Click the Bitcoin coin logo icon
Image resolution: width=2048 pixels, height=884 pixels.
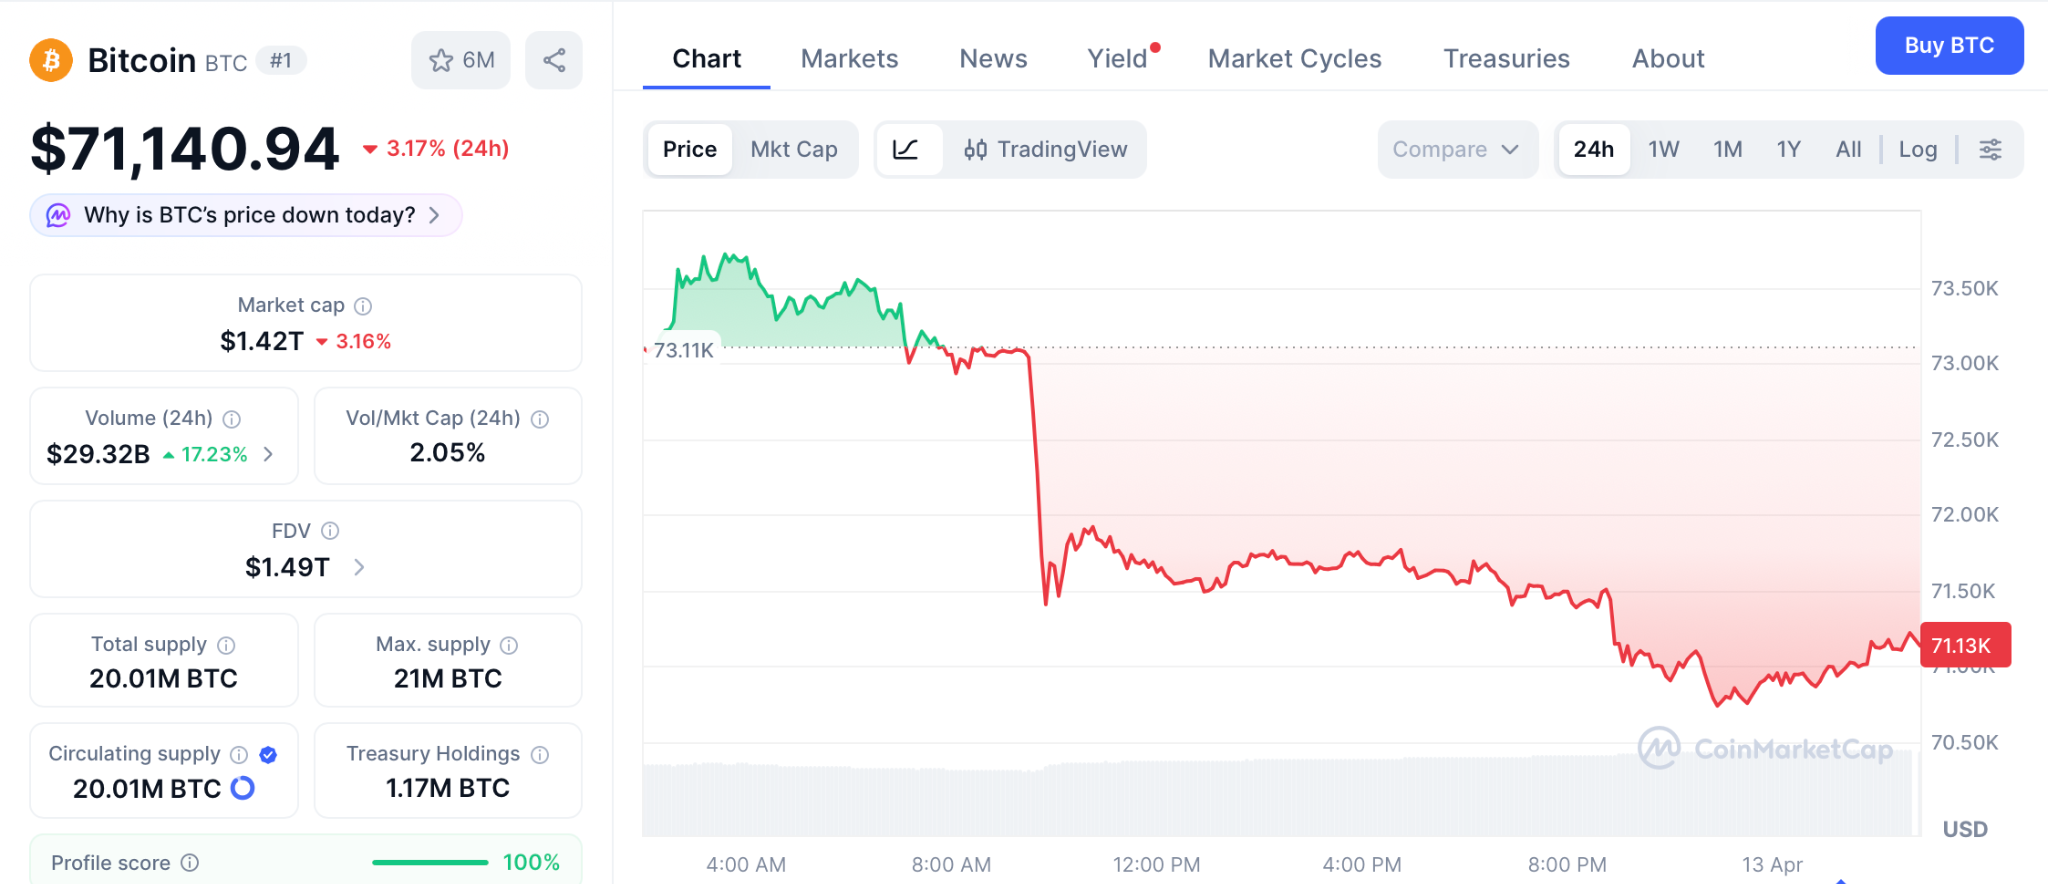pyautogui.click(x=51, y=60)
